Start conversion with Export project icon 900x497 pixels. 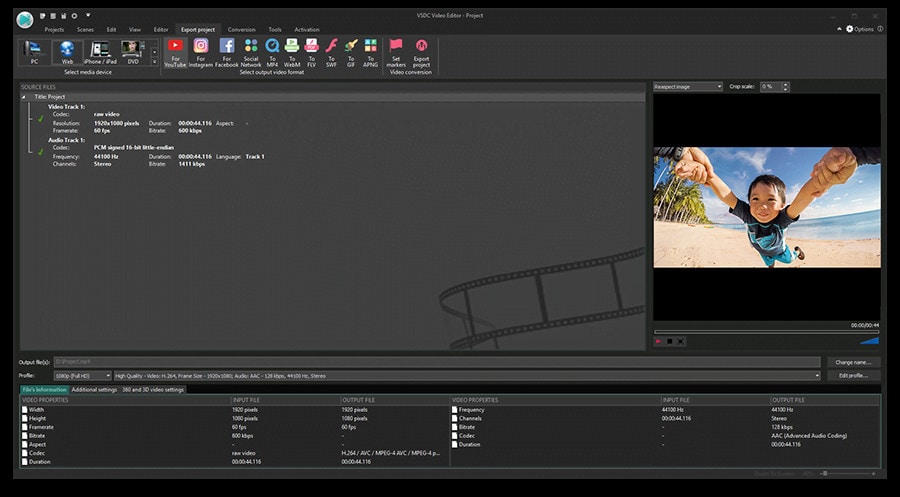click(x=421, y=51)
